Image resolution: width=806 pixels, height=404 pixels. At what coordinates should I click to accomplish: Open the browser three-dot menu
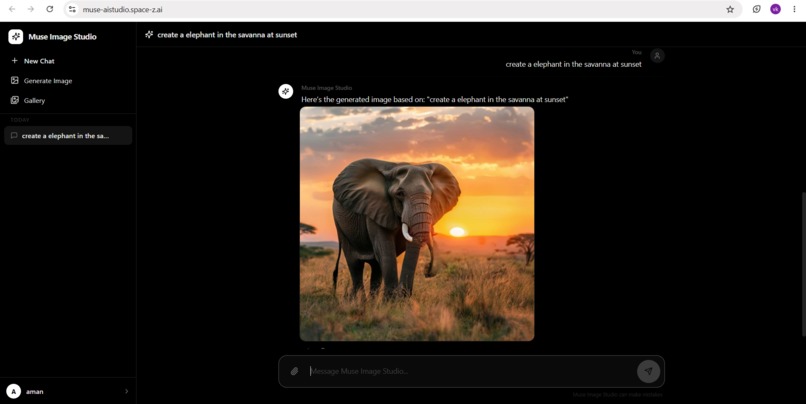coord(794,9)
